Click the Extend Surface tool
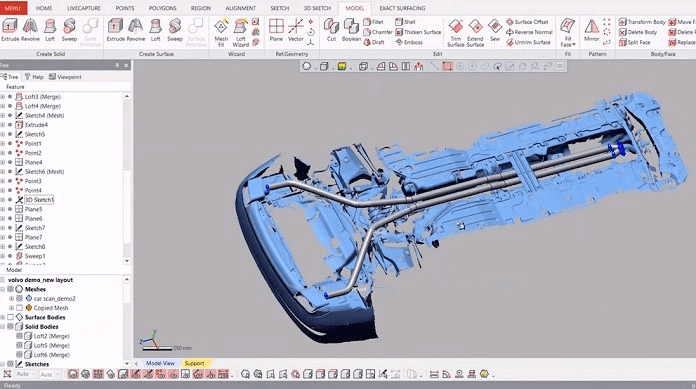This screenshot has height=389, width=696. click(475, 32)
